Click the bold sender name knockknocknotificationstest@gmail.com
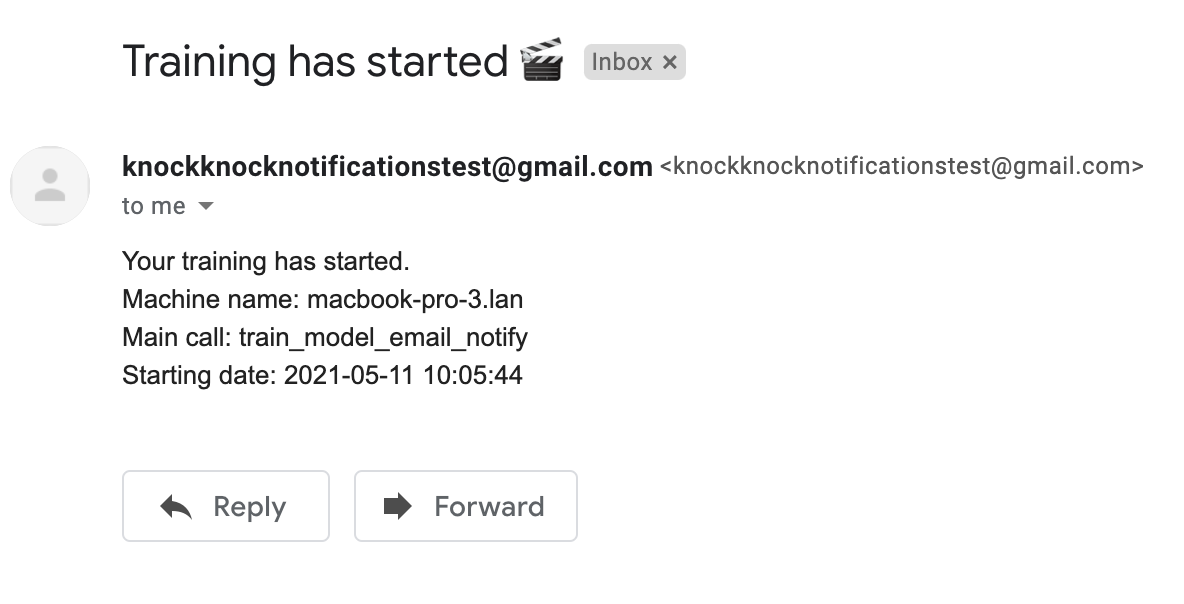 point(387,166)
